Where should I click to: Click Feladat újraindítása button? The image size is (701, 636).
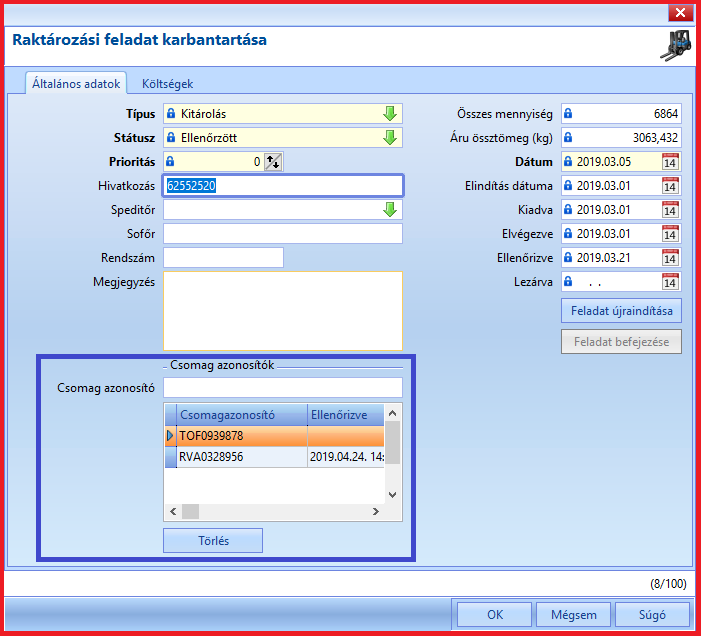(x=621, y=311)
